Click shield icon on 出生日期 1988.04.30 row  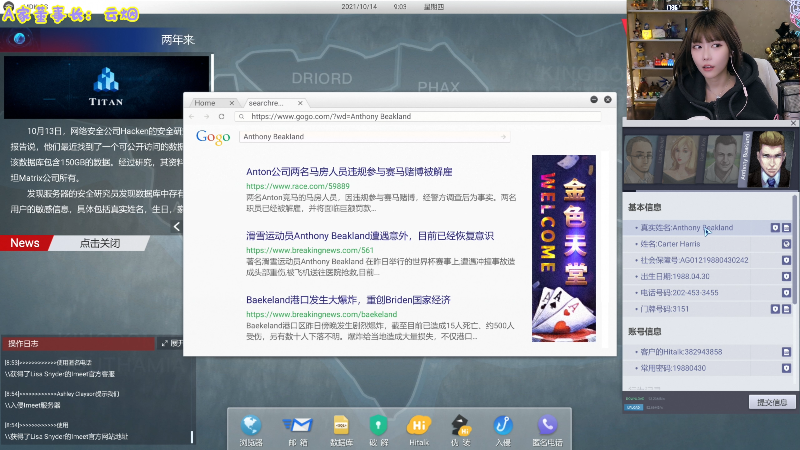pyautogui.click(x=786, y=277)
